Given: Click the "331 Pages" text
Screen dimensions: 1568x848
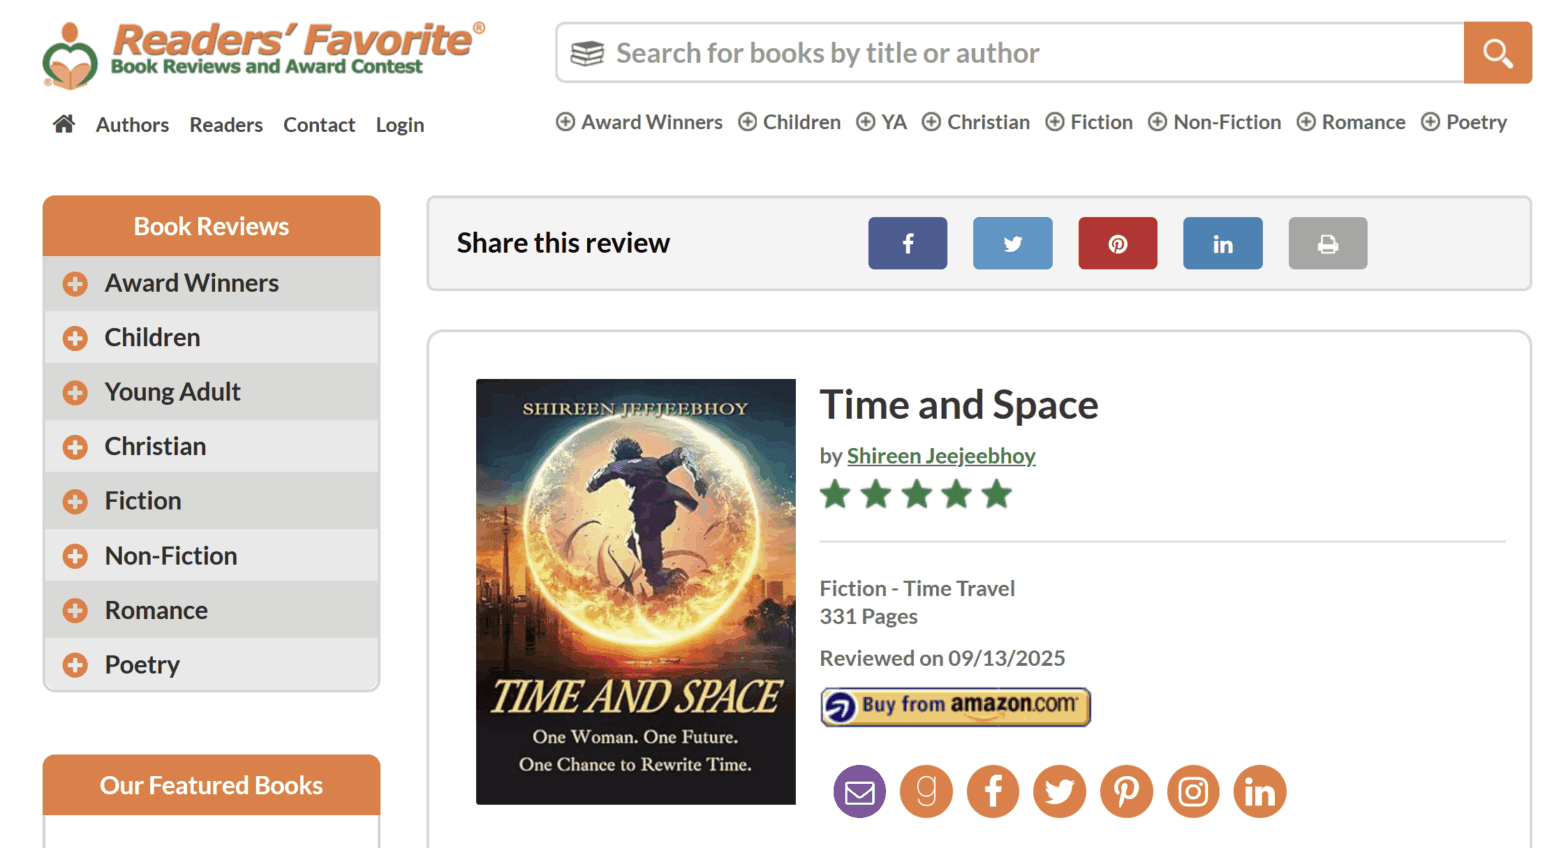Looking at the screenshot, I should (869, 617).
